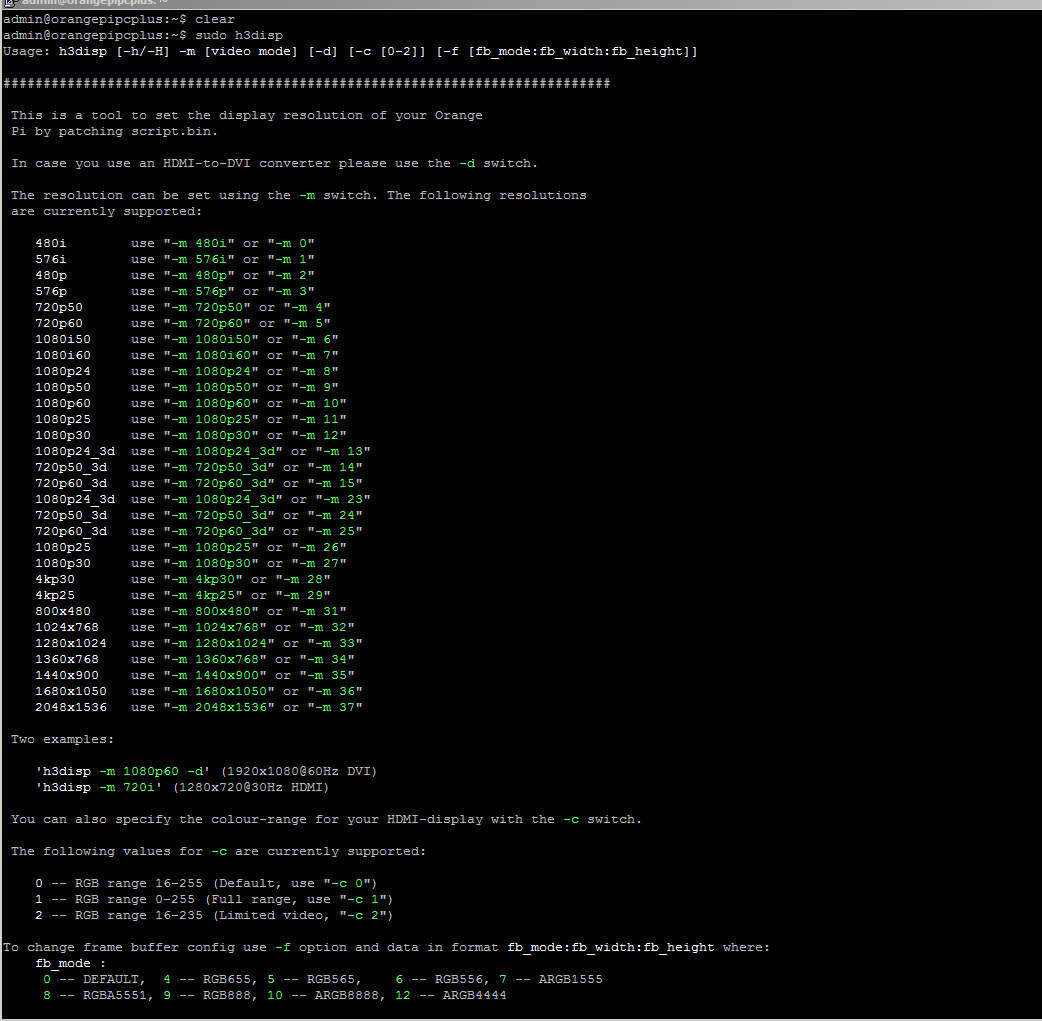Click the "9 -- RGB888," entry
Image resolution: width=1042 pixels, height=1021 pixels.
point(211,995)
